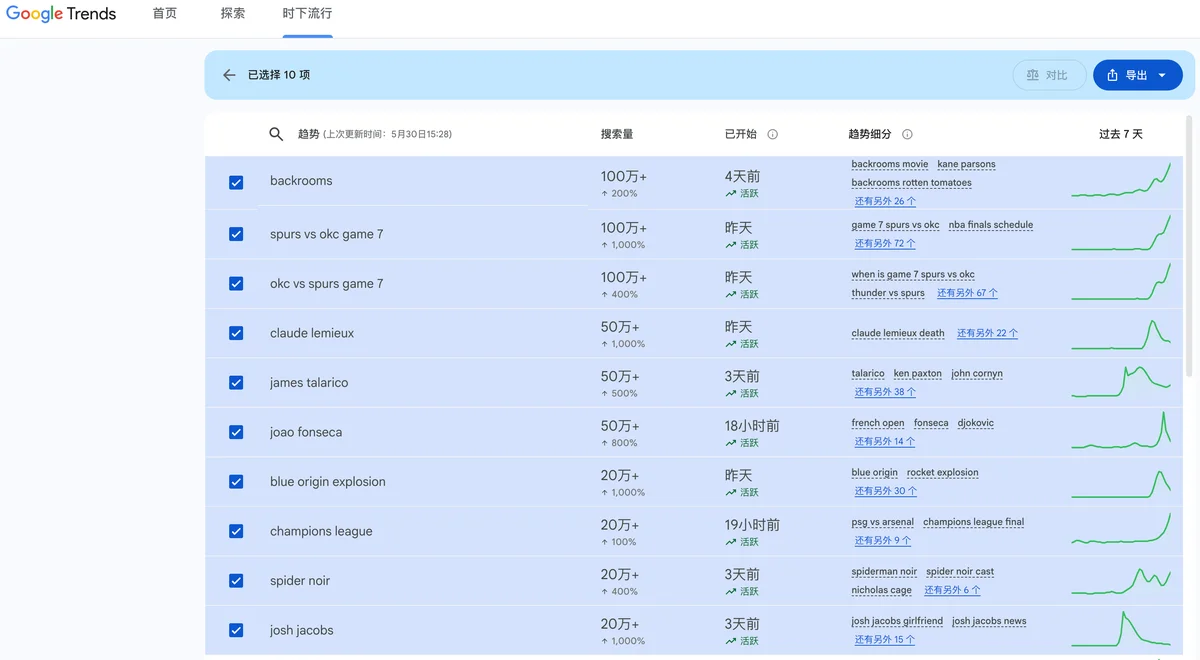Click the 对比 compare button
Viewport: 1200px width, 660px height.
(x=1049, y=75)
